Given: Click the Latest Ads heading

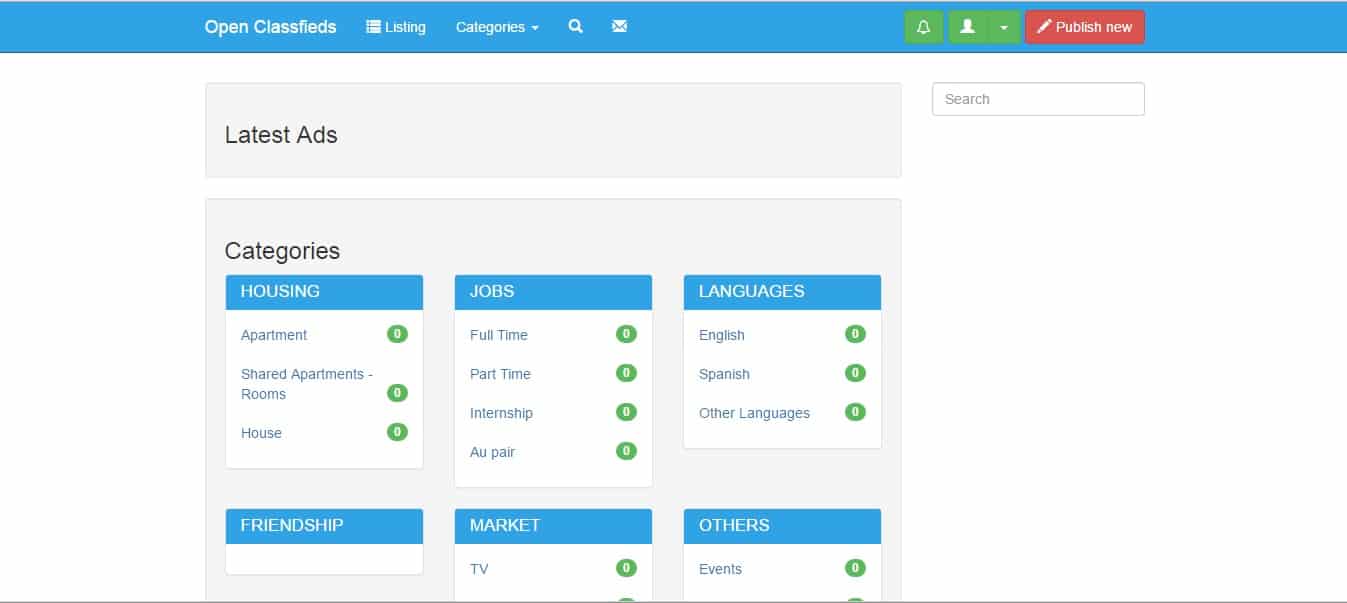Looking at the screenshot, I should pyautogui.click(x=281, y=135).
